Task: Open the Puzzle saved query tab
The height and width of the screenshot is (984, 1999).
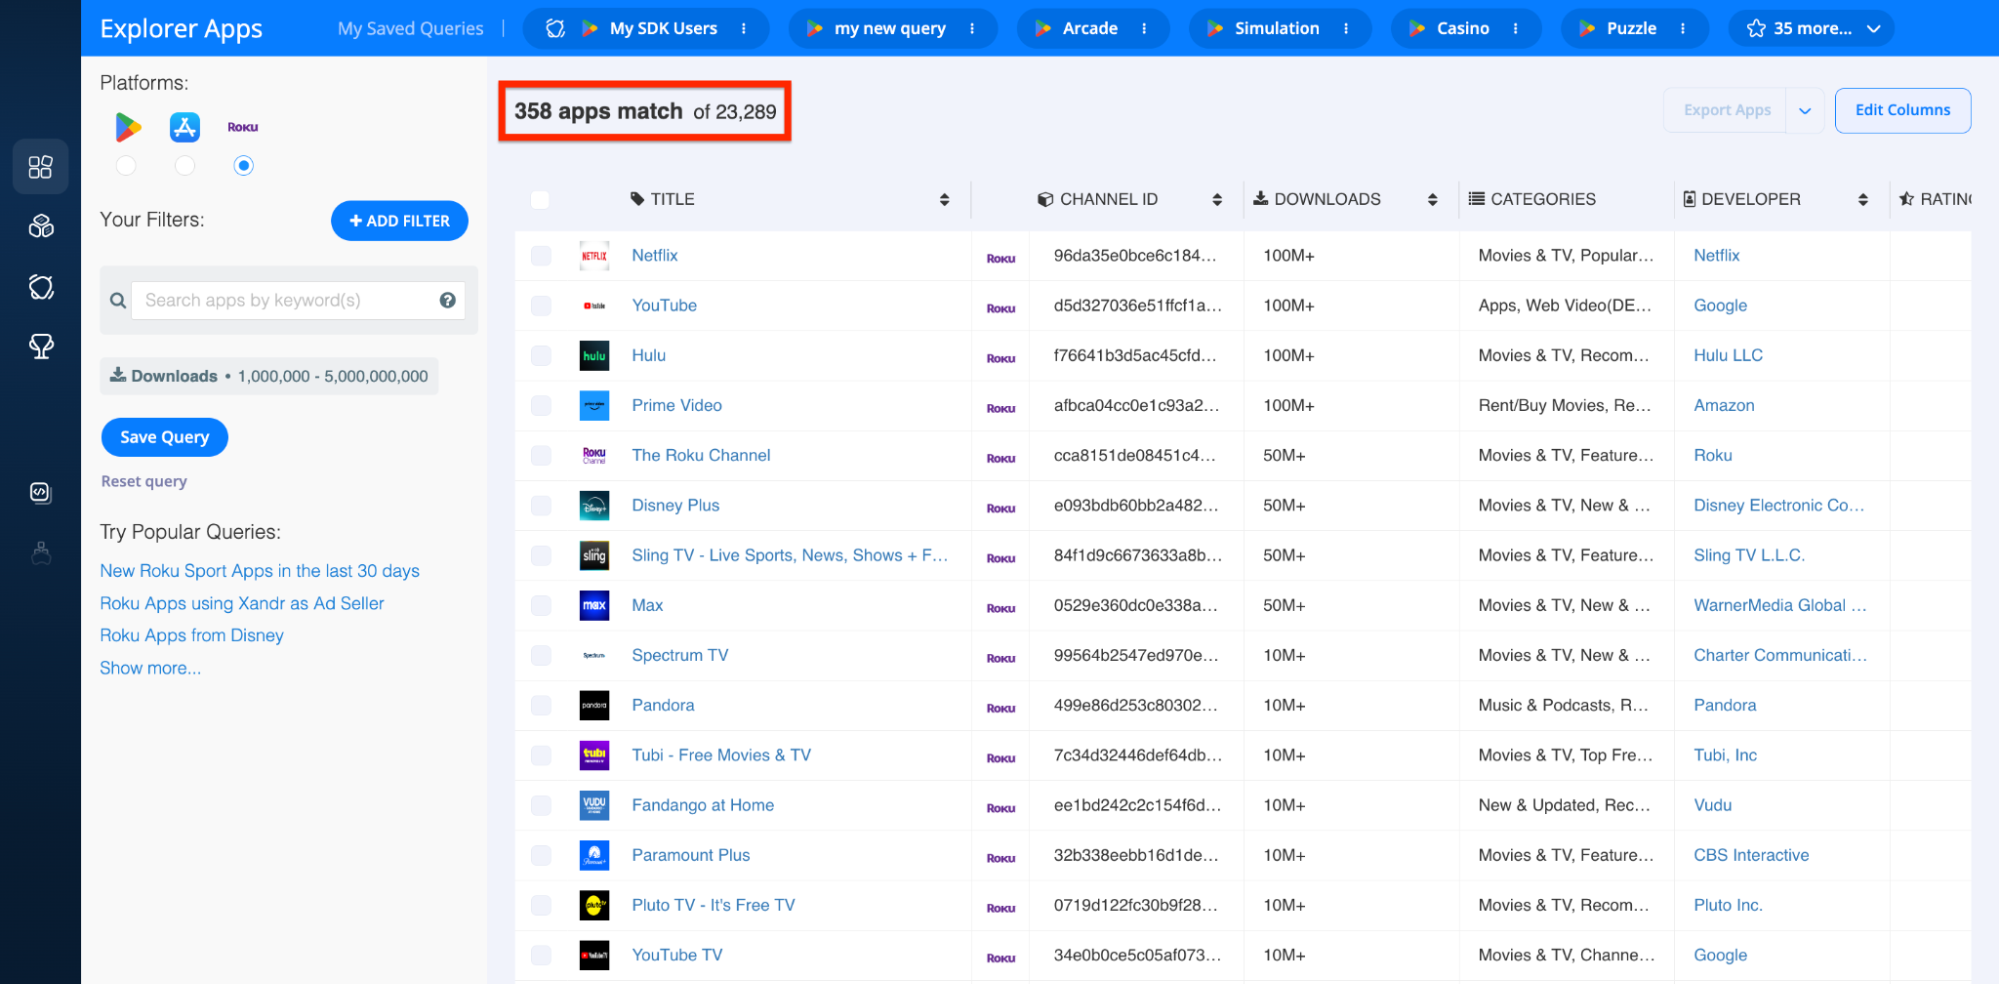Action: [1630, 29]
